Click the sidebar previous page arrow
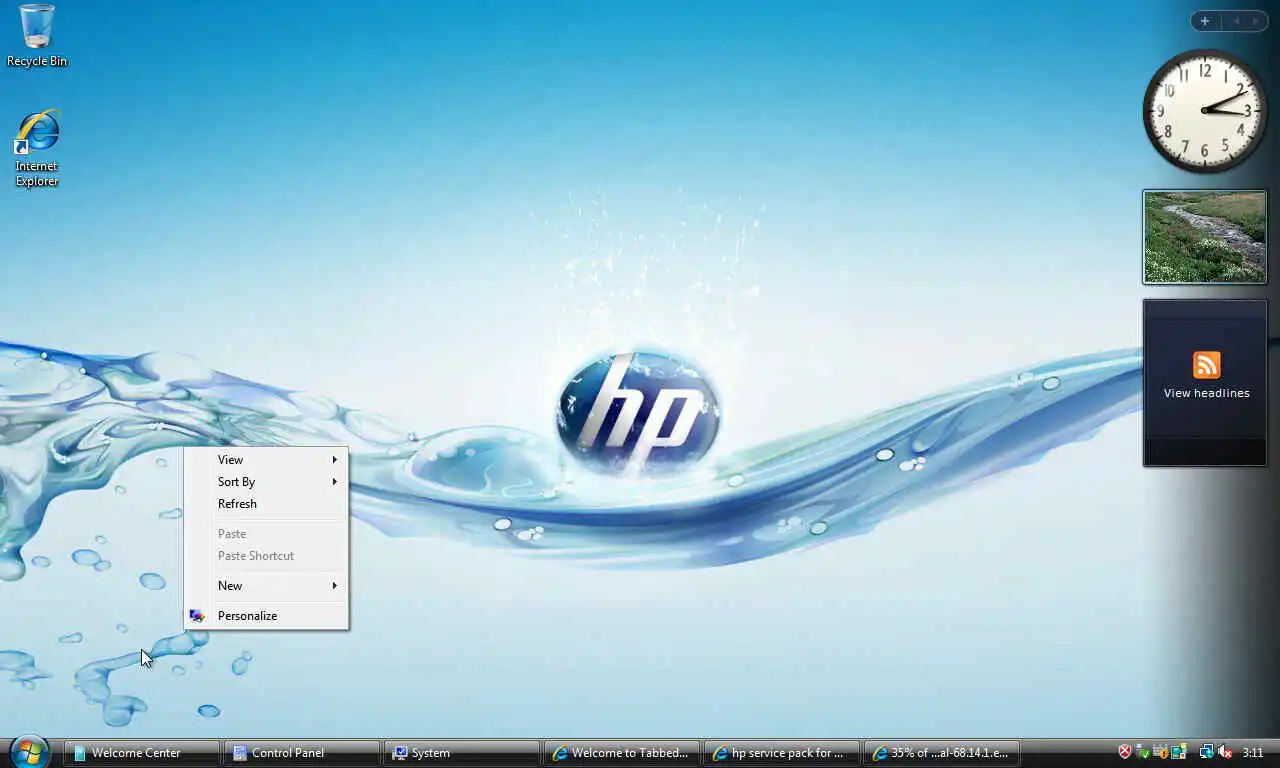1280x768 pixels. 1236,21
